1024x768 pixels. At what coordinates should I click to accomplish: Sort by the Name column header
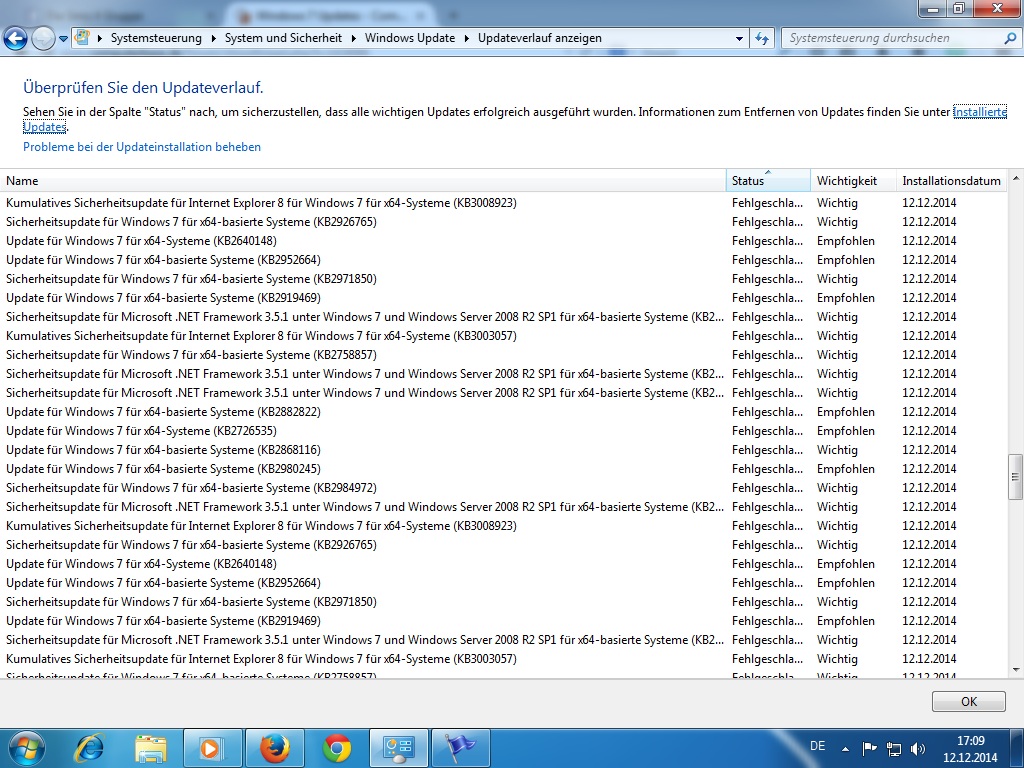[363, 181]
